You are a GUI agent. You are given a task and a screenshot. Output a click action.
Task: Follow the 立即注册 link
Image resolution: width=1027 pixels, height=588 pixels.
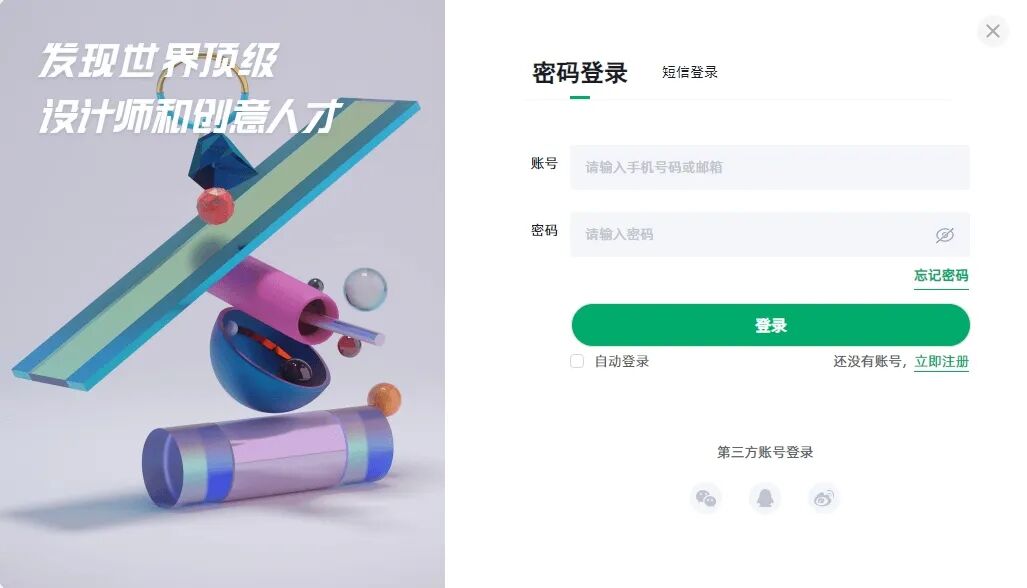(941, 361)
